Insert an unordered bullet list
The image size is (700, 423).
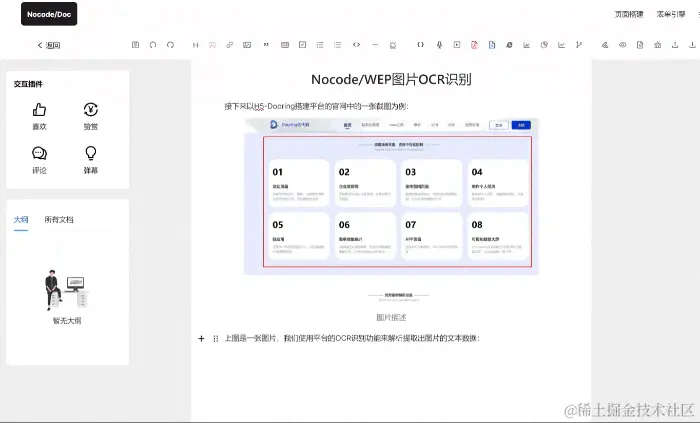tap(338, 45)
